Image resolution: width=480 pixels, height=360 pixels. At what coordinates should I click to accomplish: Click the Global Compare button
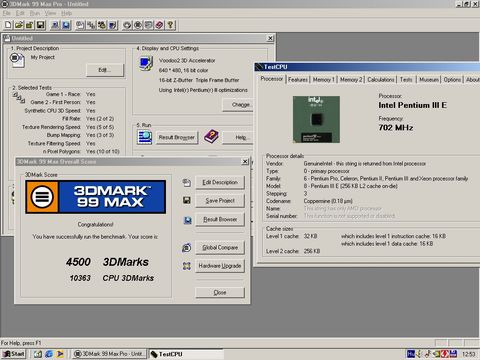220,248
